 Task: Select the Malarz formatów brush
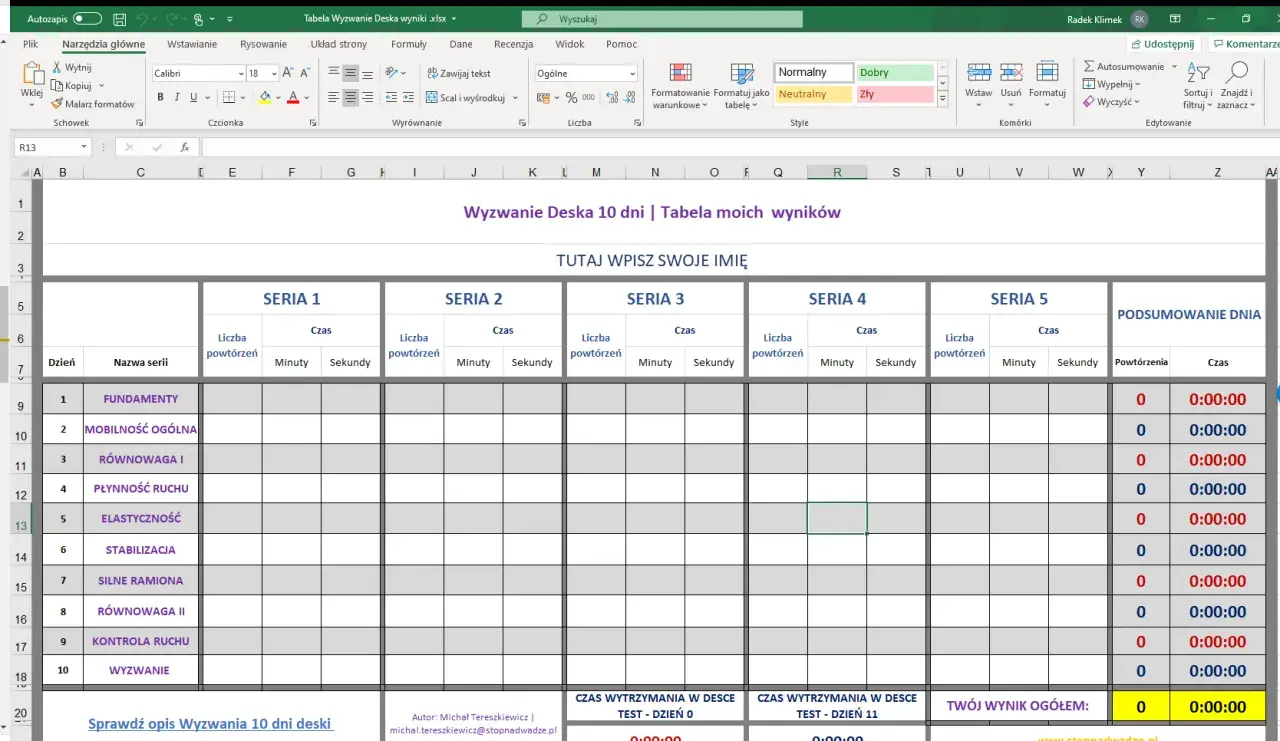93,103
